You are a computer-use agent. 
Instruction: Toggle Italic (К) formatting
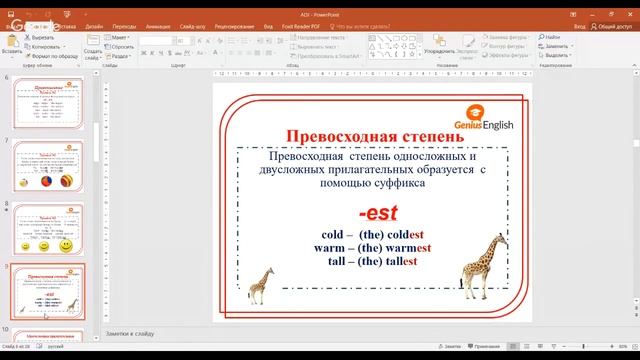pos(152,53)
